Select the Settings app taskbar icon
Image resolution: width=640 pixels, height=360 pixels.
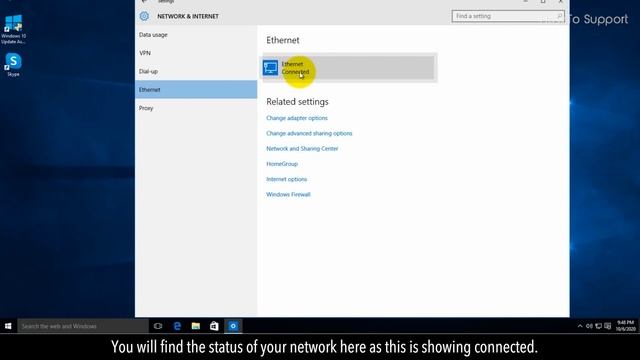point(233,326)
